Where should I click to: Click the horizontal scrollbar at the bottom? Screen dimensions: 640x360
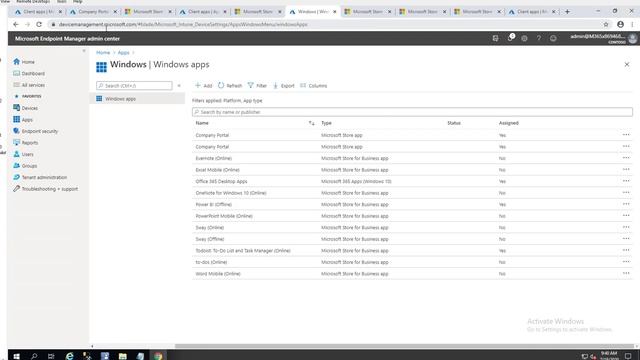404,346
